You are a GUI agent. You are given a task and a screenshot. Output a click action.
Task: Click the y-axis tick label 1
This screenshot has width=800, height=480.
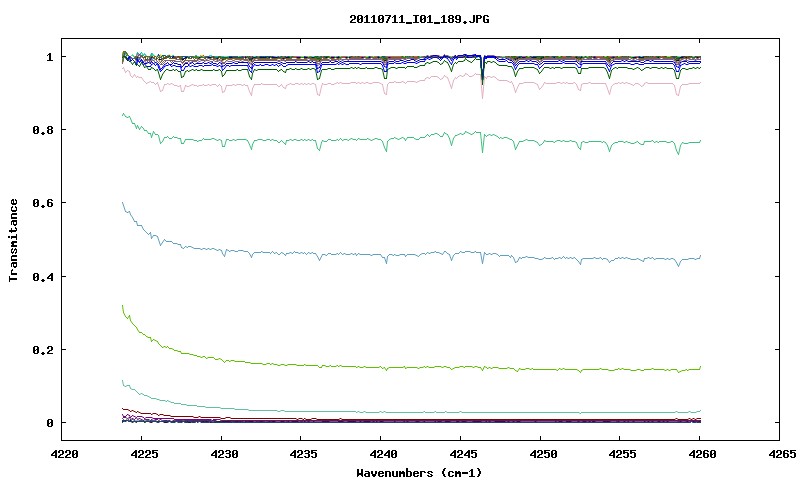pos(49,57)
